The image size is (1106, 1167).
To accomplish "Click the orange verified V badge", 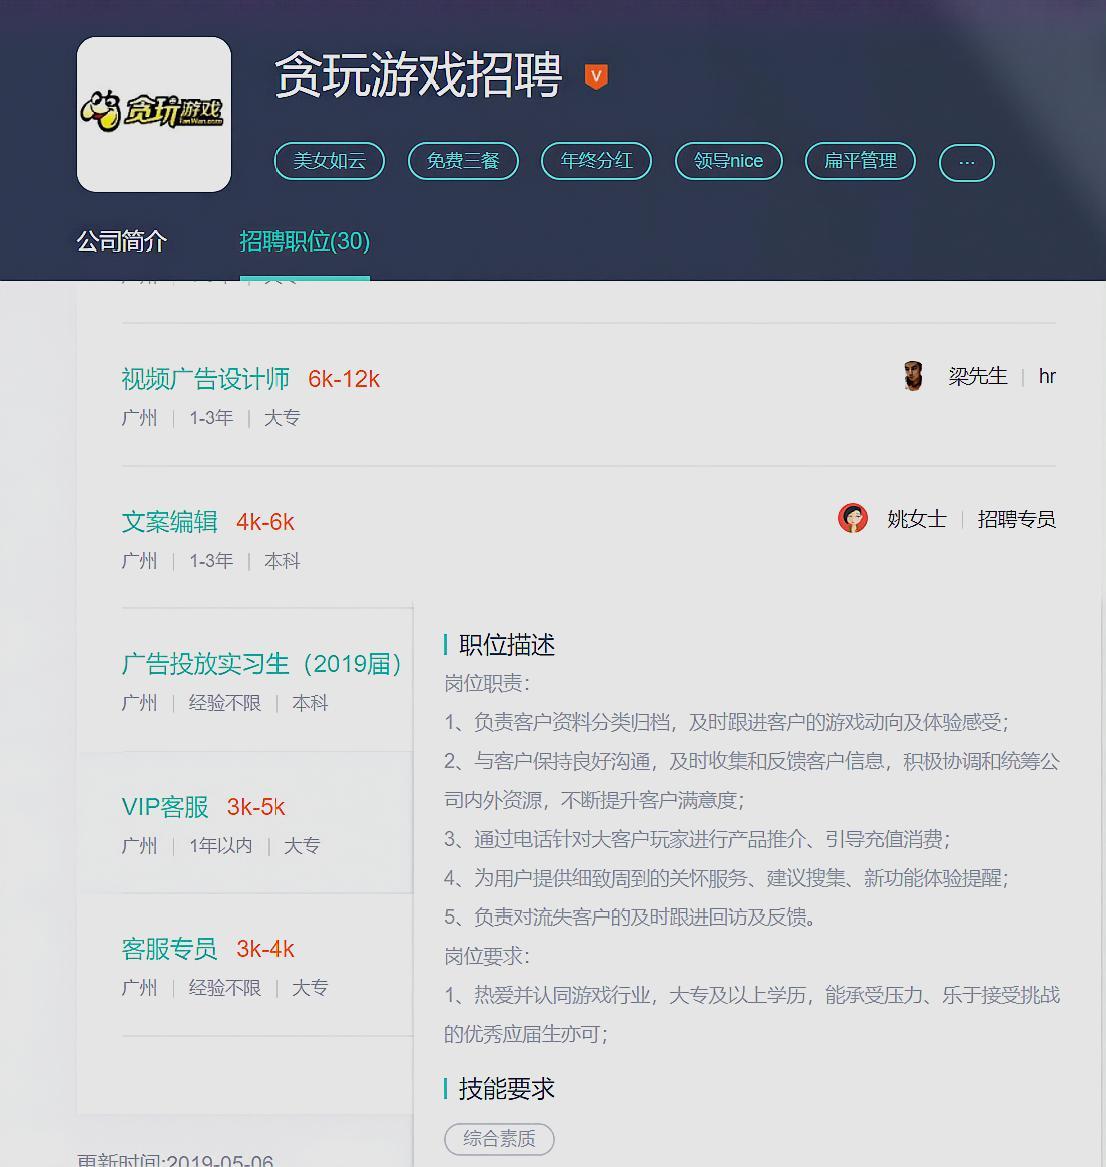I will (x=596, y=75).
